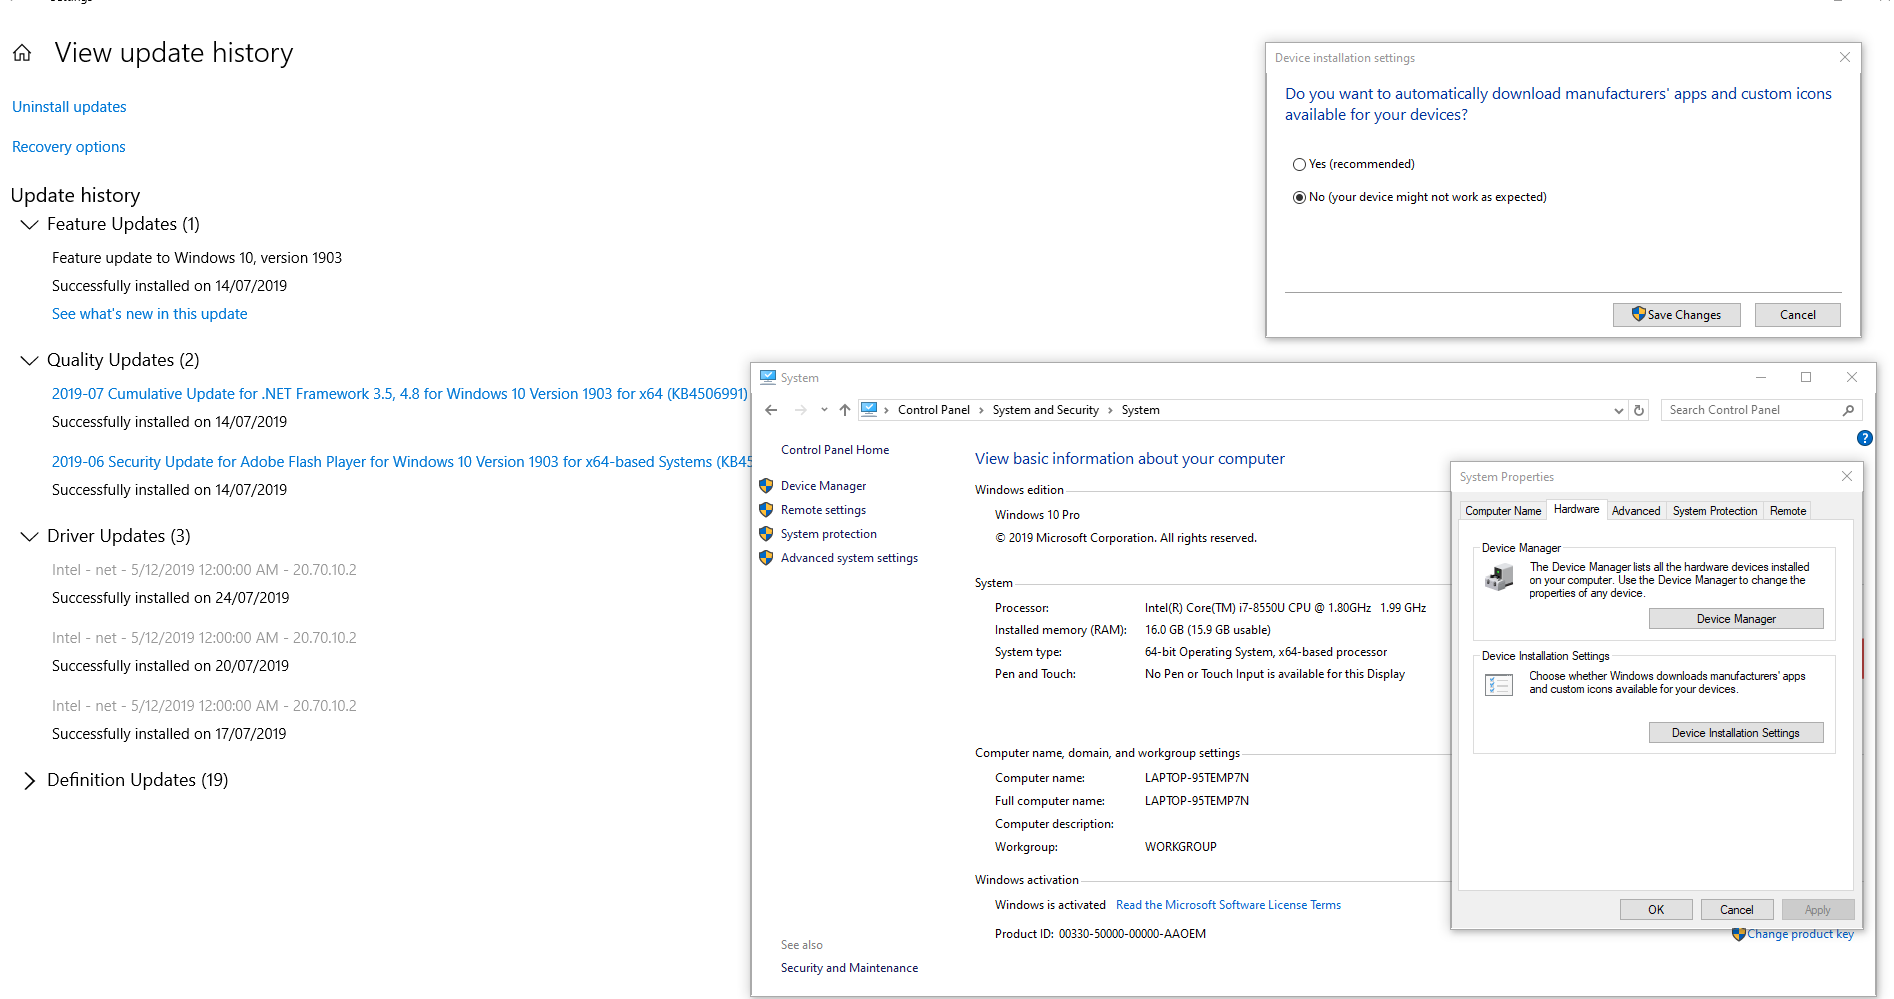1894x999 pixels.
Task: Click the Up arrow in System window
Action: [845, 410]
